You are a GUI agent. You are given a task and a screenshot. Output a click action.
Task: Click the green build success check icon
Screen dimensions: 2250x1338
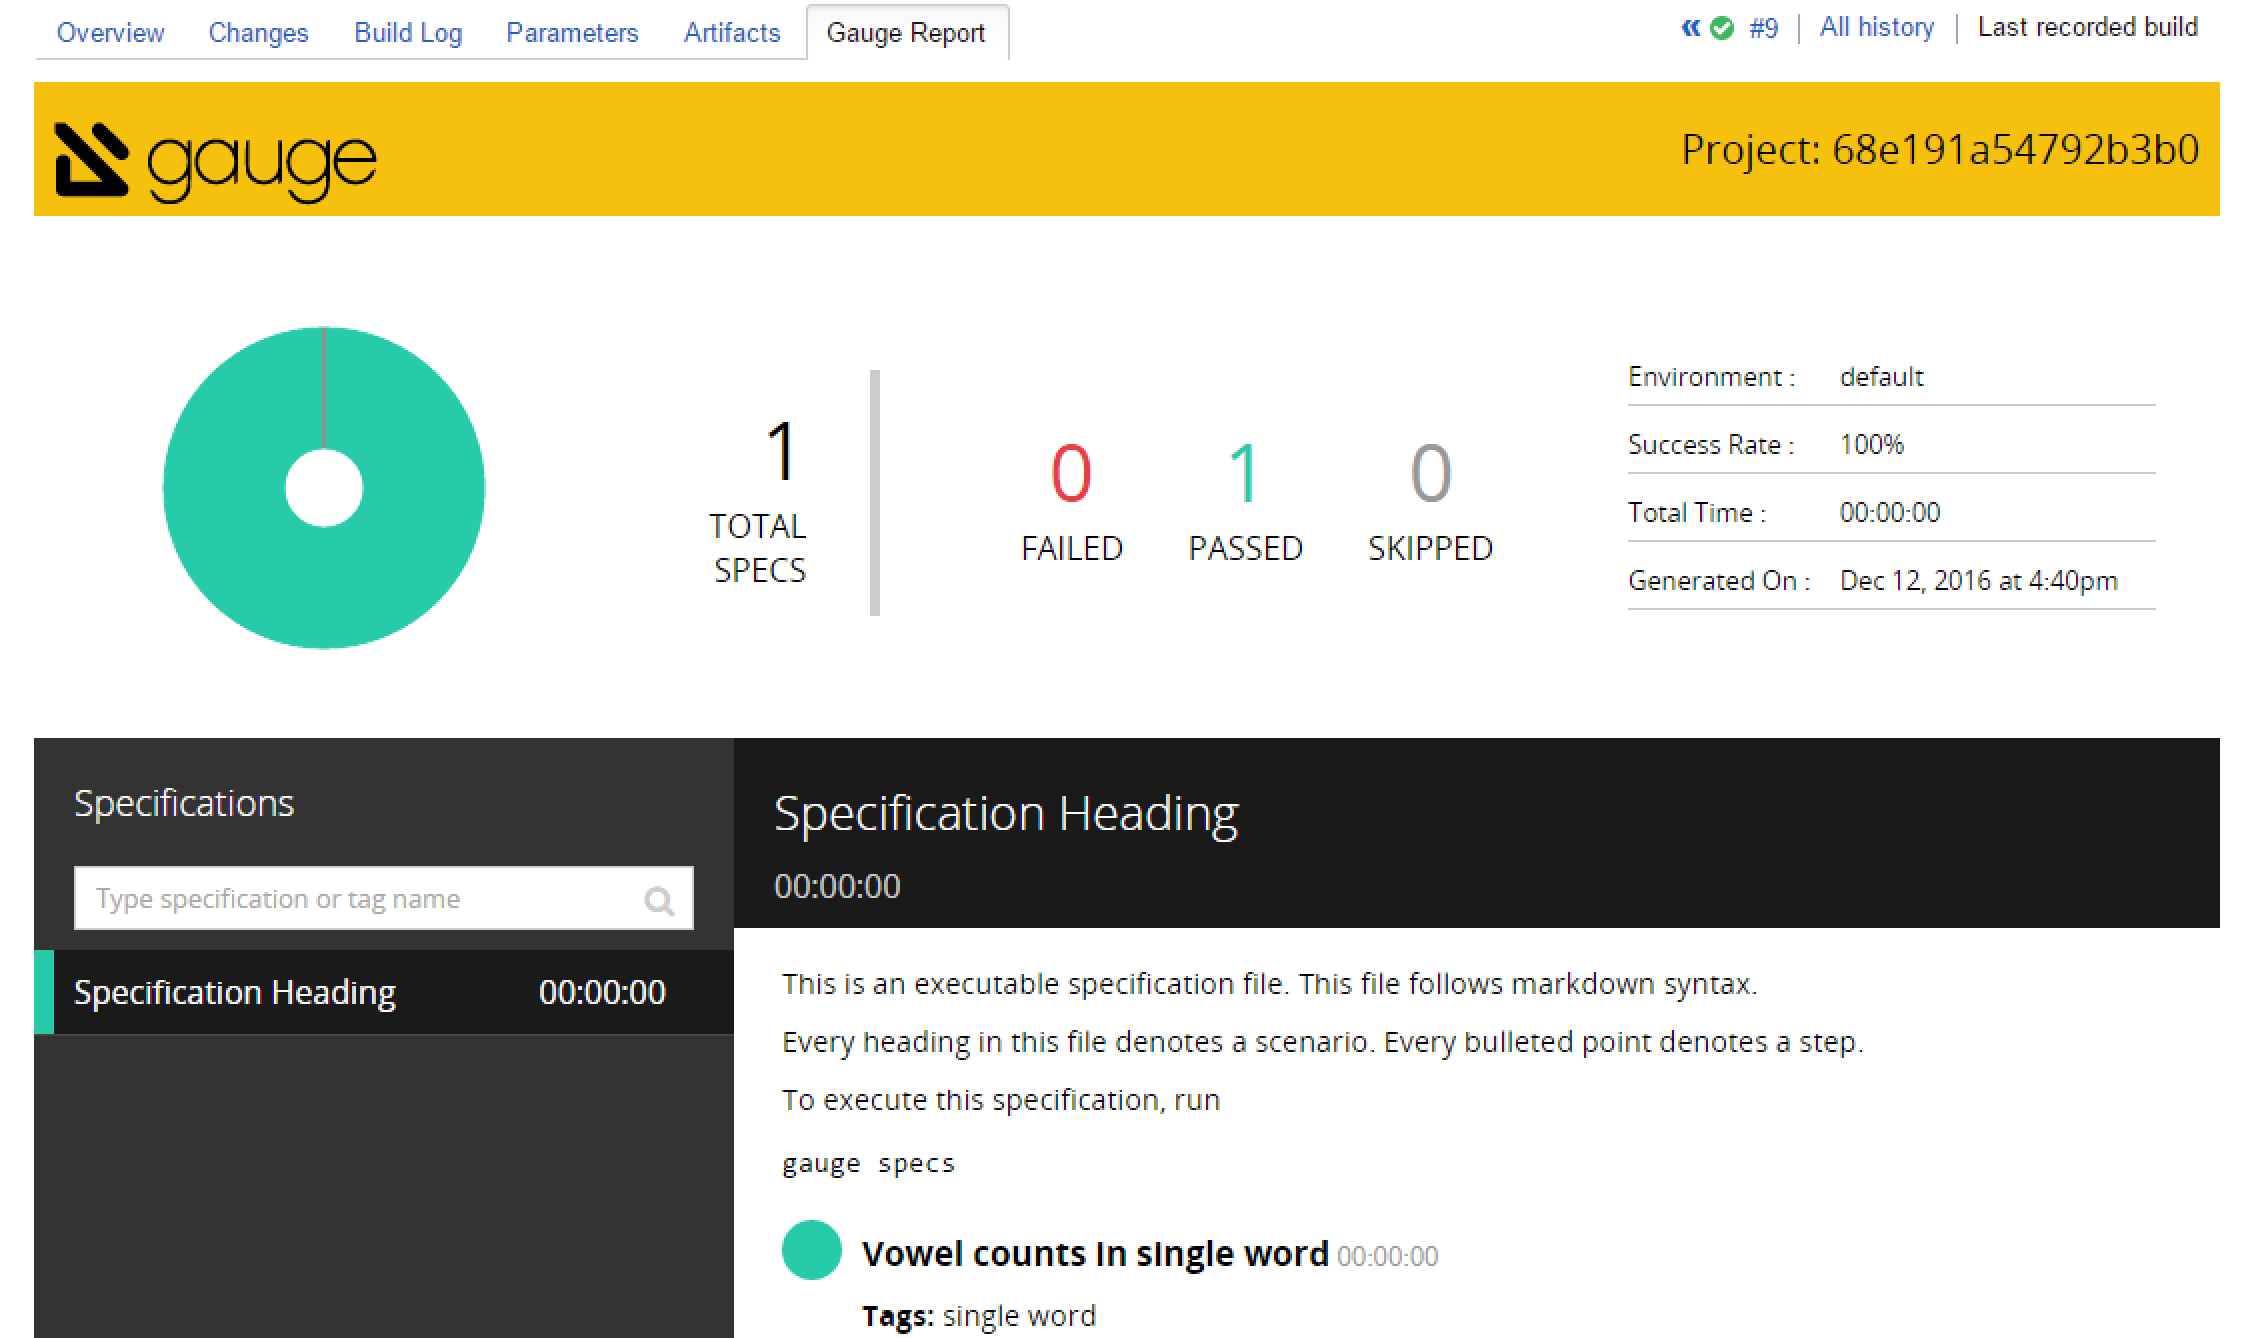(x=1722, y=28)
